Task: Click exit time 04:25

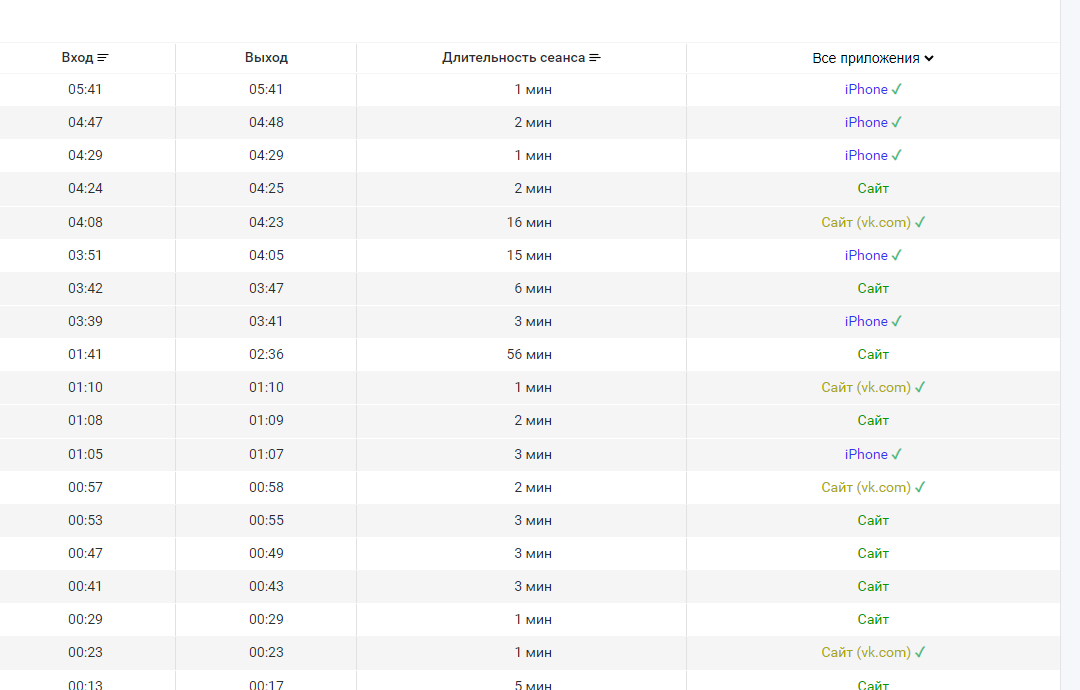Action: tap(266, 189)
